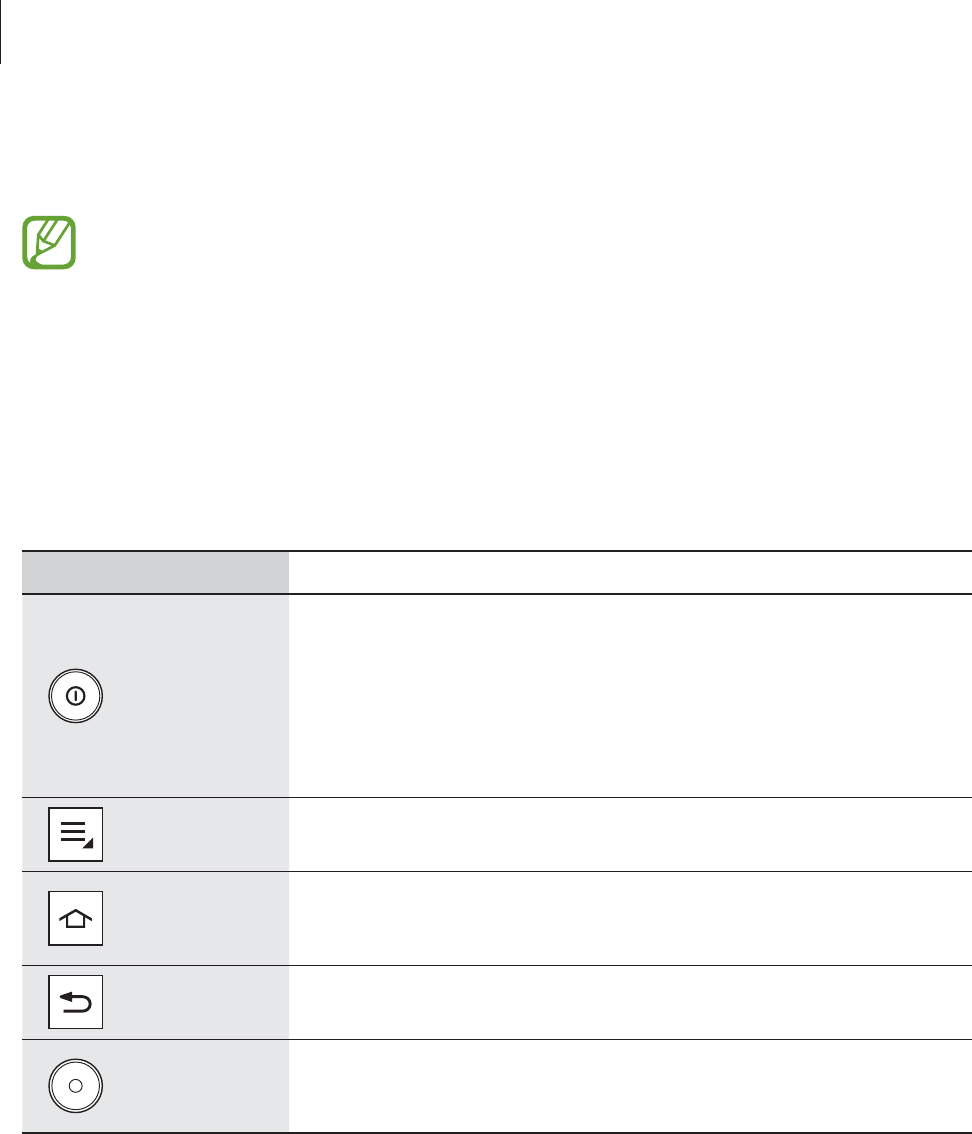The width and height of the screenshot is (972, 1134).
Task: Click gray cell space right of Power icon
Action: [200, 696]
